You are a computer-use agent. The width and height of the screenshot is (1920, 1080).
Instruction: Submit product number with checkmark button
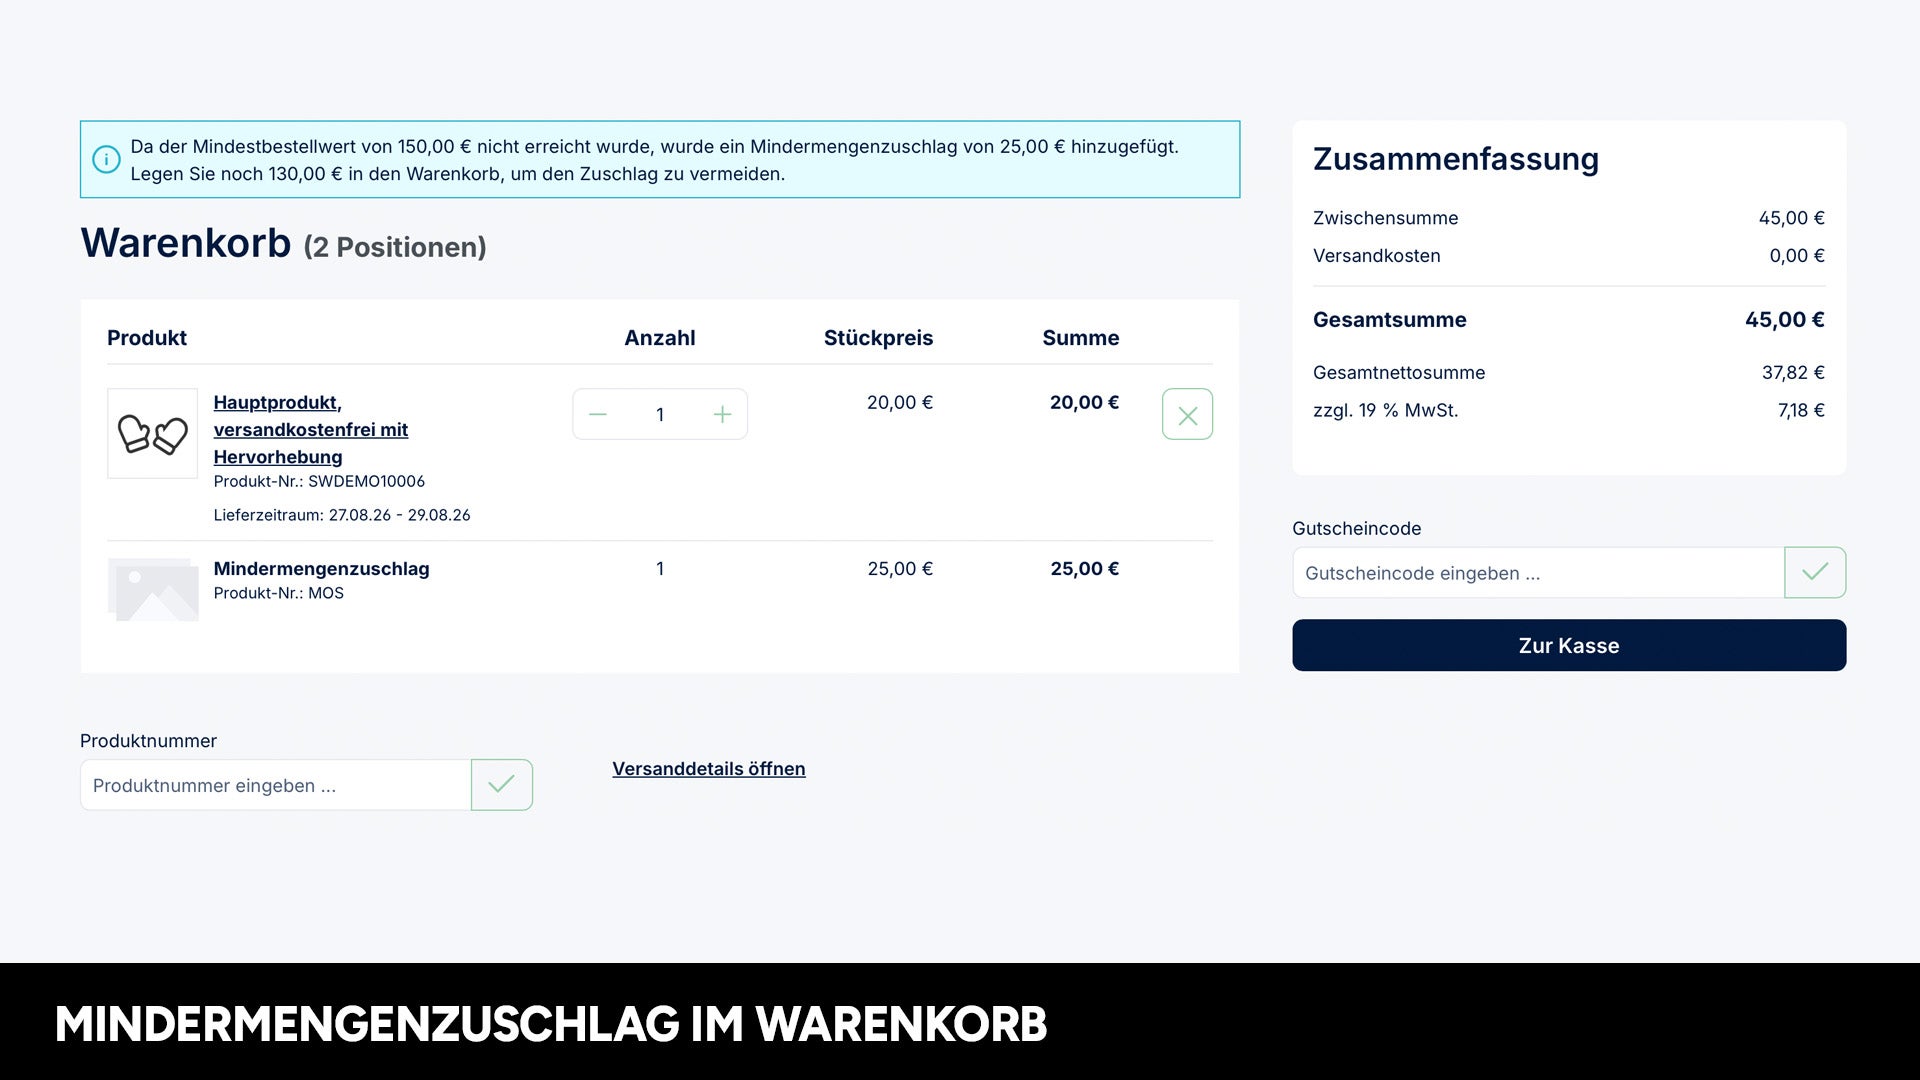502,785
